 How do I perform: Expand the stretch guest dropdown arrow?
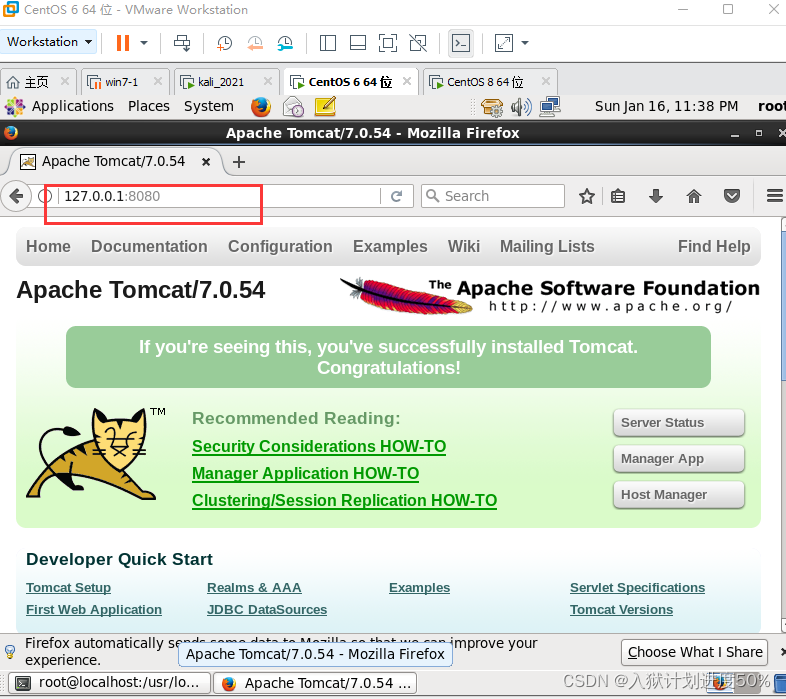pyautogui.click(x=525, y=43)
